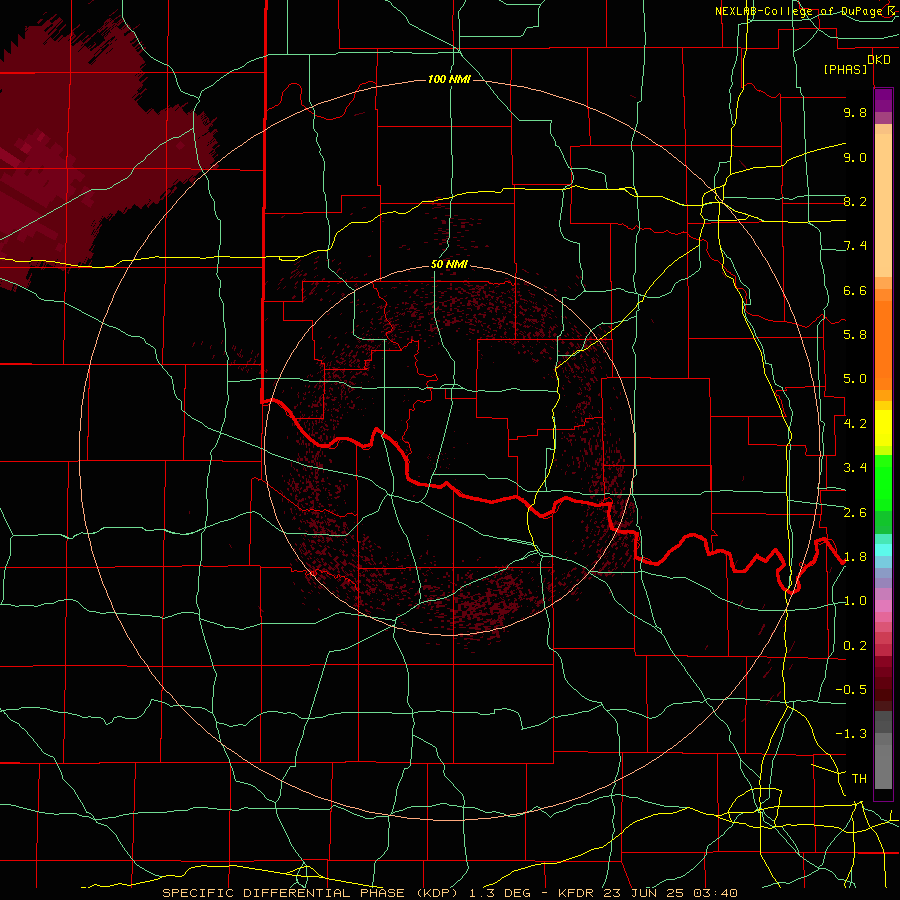Click the 50 NMI range ring label
The width and height of the screenshot is (900, 900).
449,265
